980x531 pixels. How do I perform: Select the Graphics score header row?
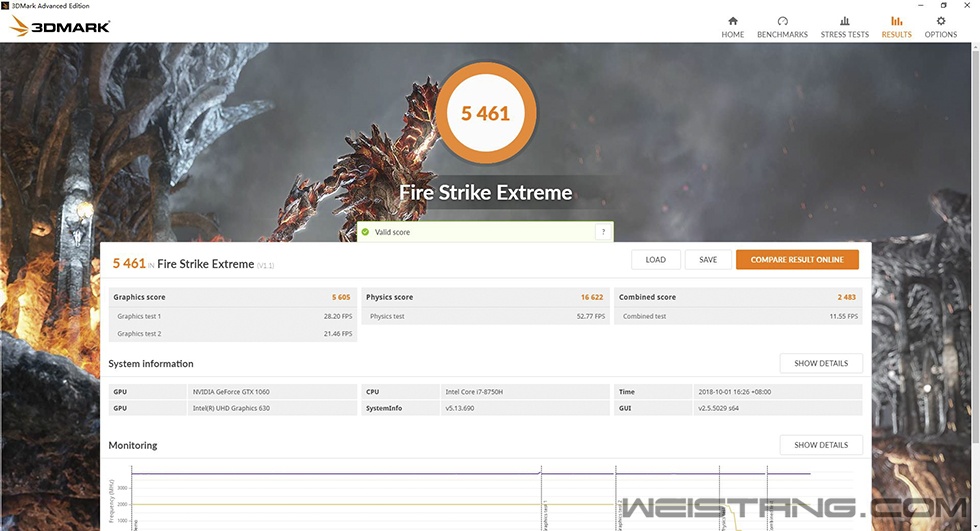232,297
